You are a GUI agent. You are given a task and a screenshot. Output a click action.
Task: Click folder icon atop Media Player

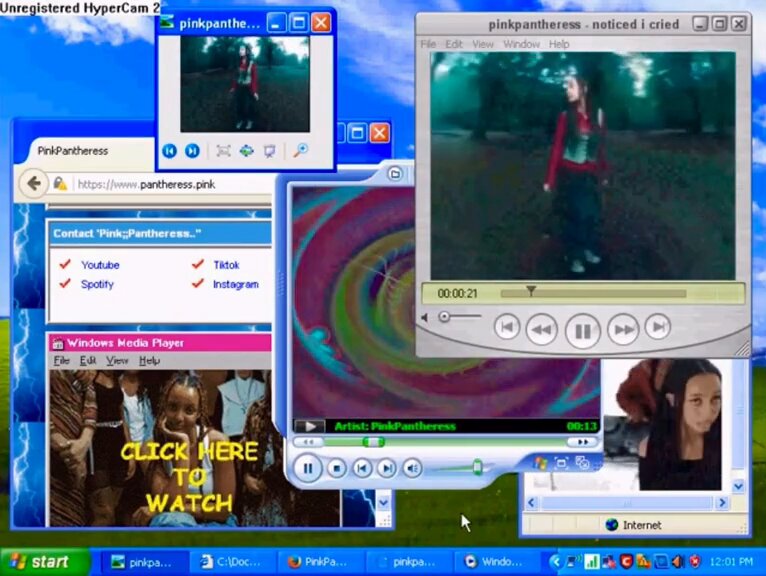(x=395, y=174)
